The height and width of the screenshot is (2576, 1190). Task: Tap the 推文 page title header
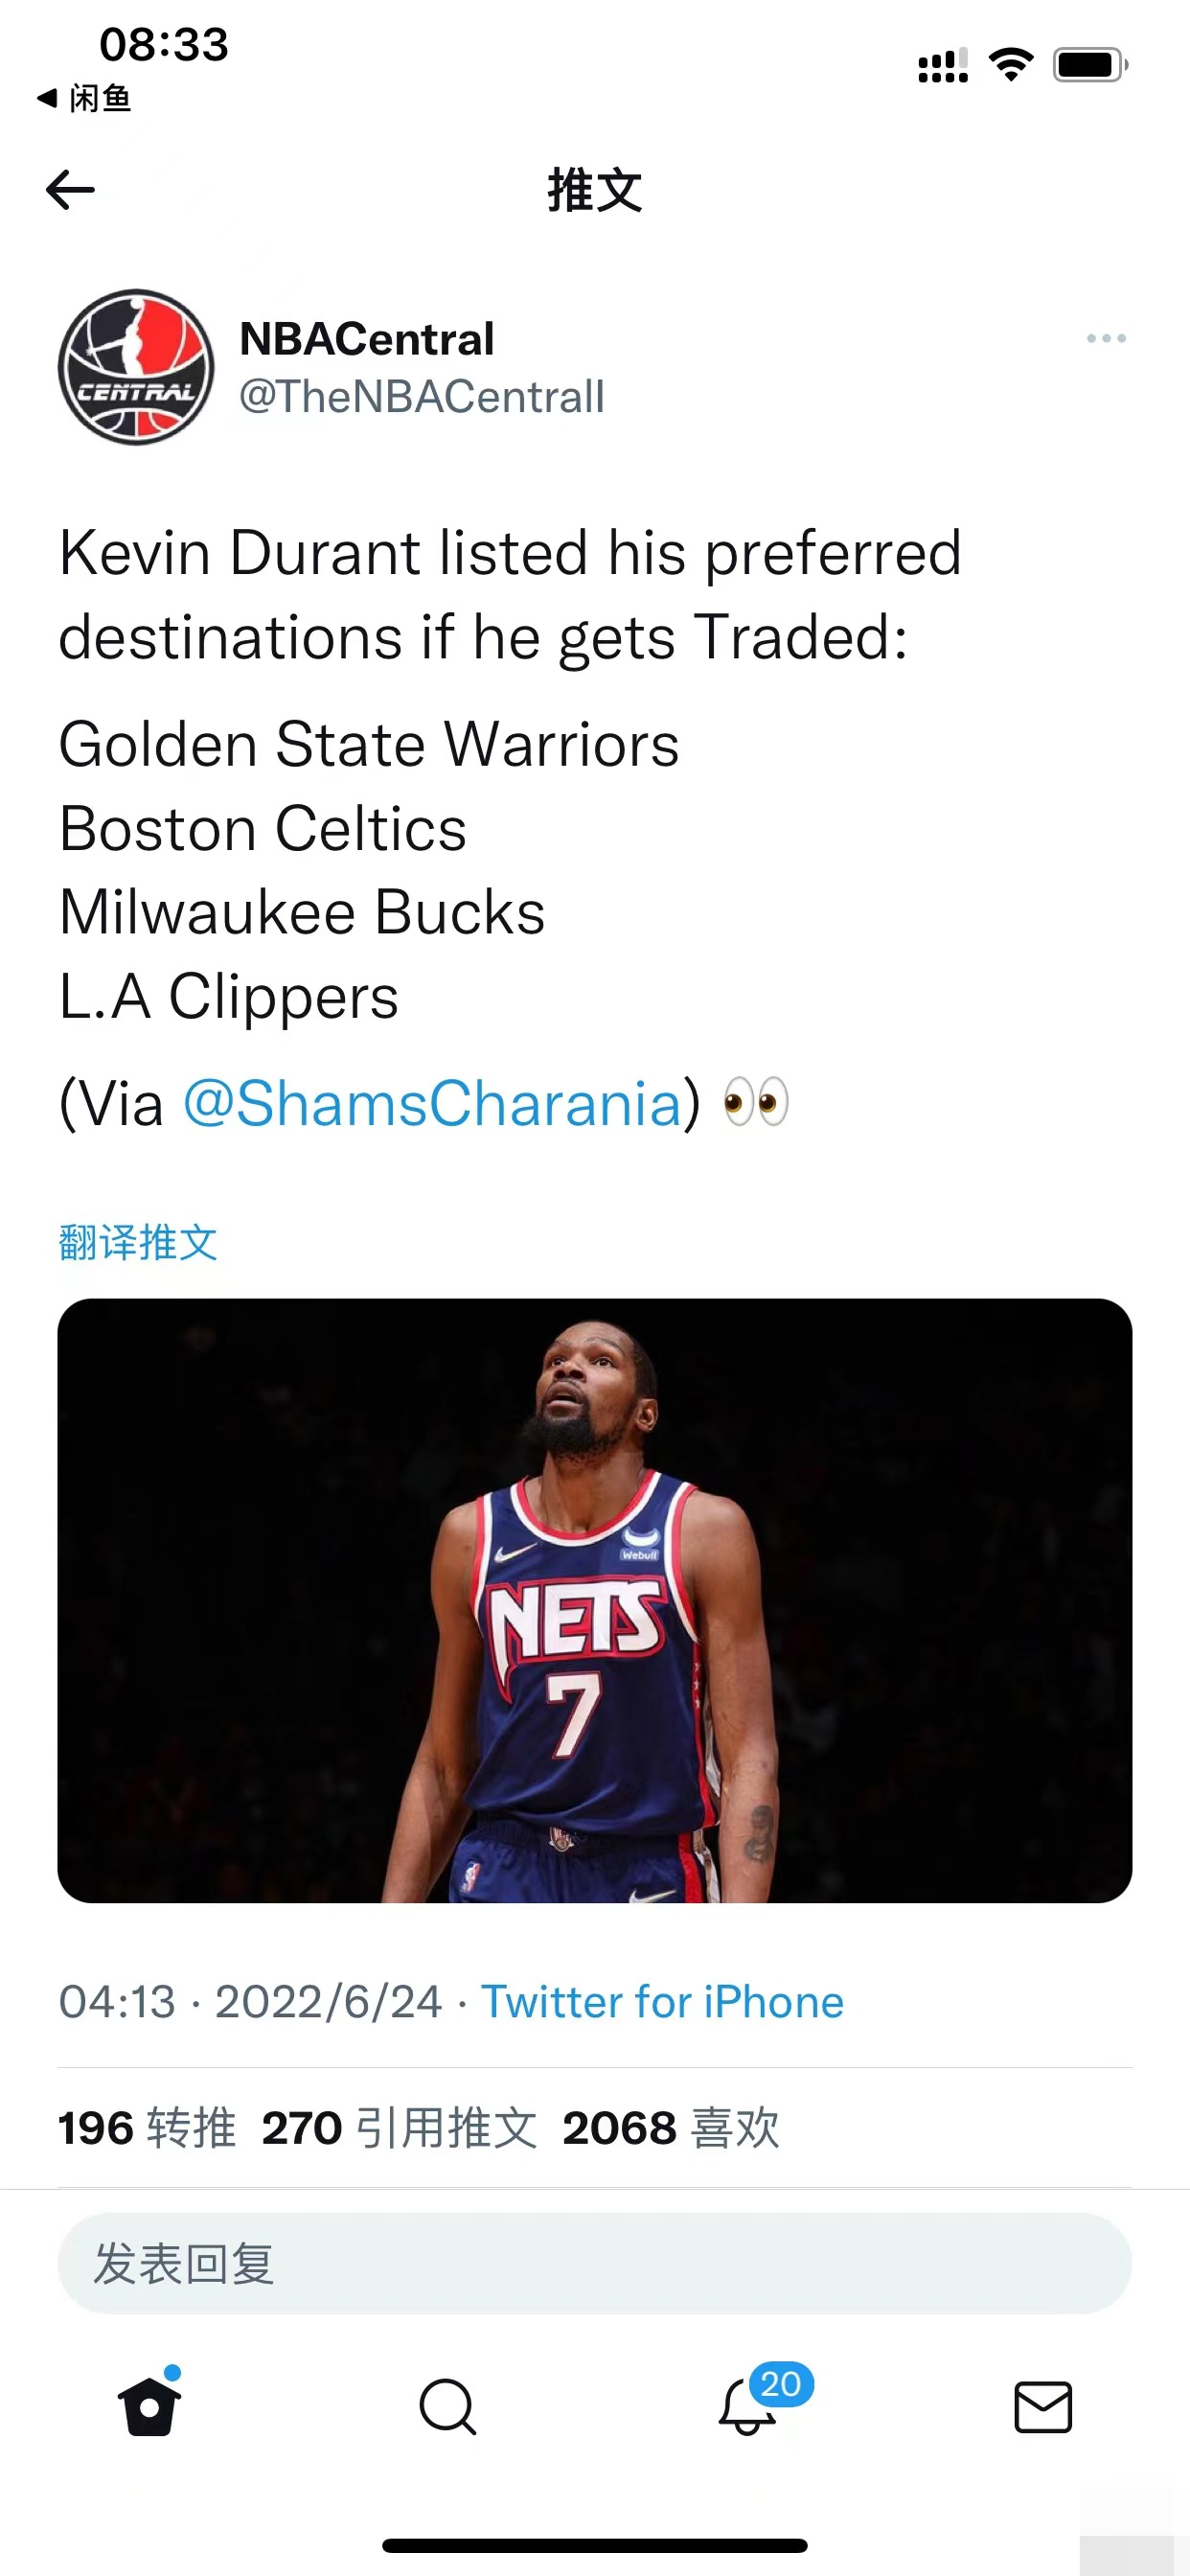point(594,189)
